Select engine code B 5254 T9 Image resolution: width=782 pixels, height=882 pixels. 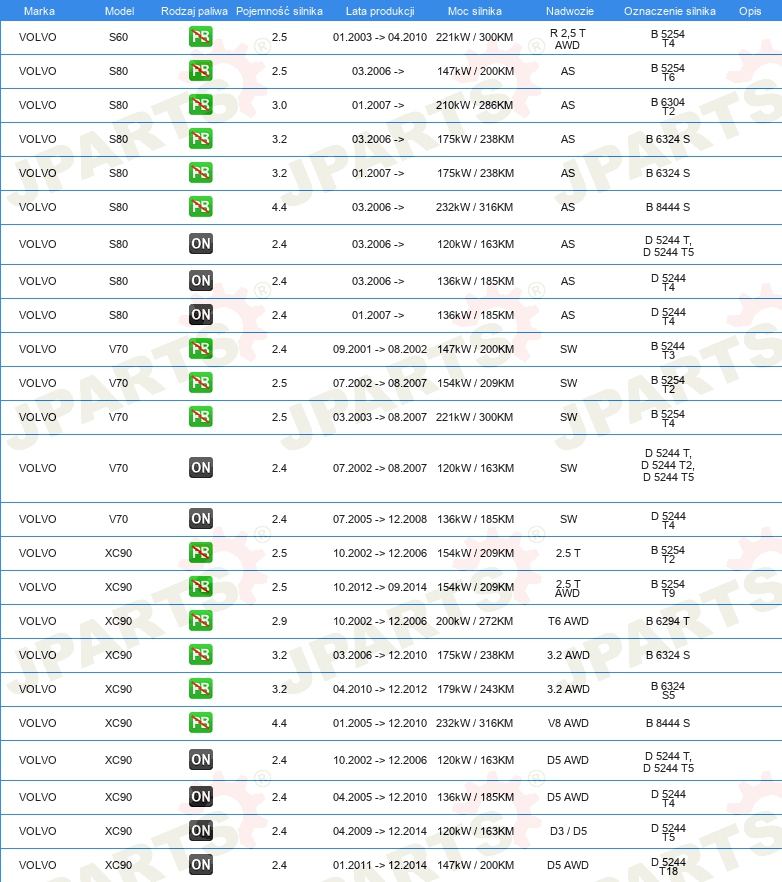coord(668,588)
